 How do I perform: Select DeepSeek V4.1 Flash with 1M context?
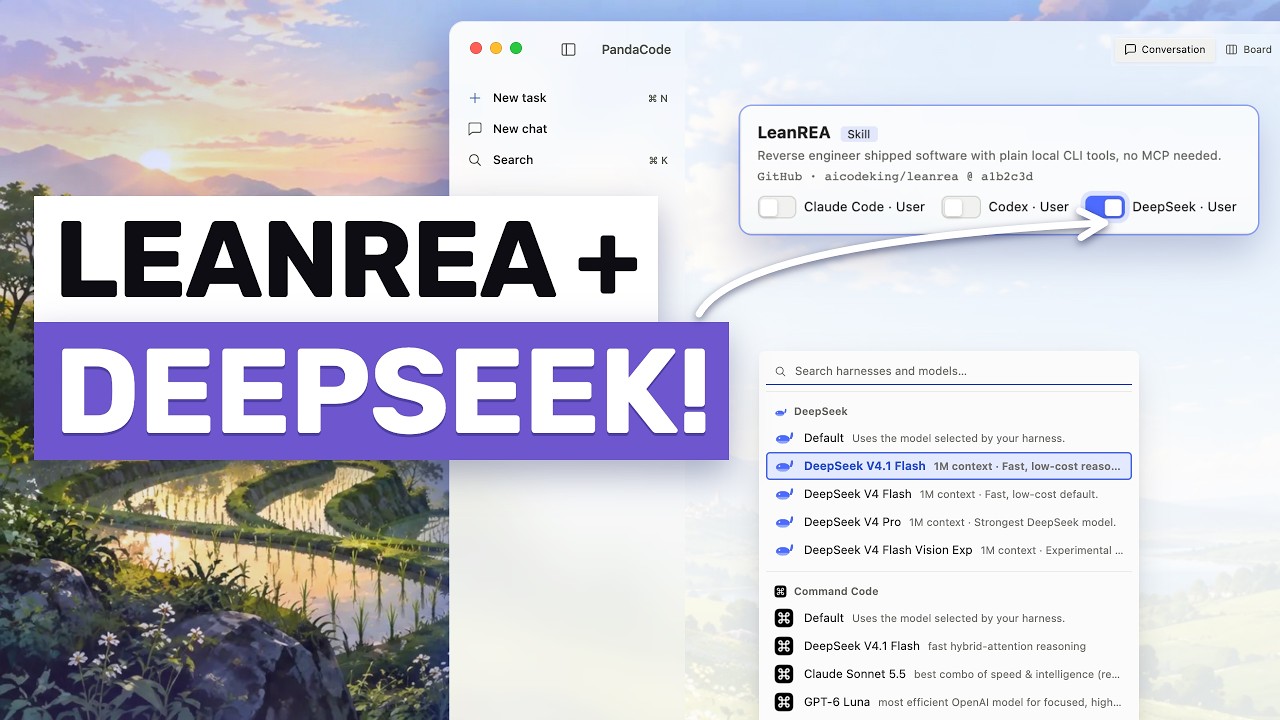pos(949,466)
